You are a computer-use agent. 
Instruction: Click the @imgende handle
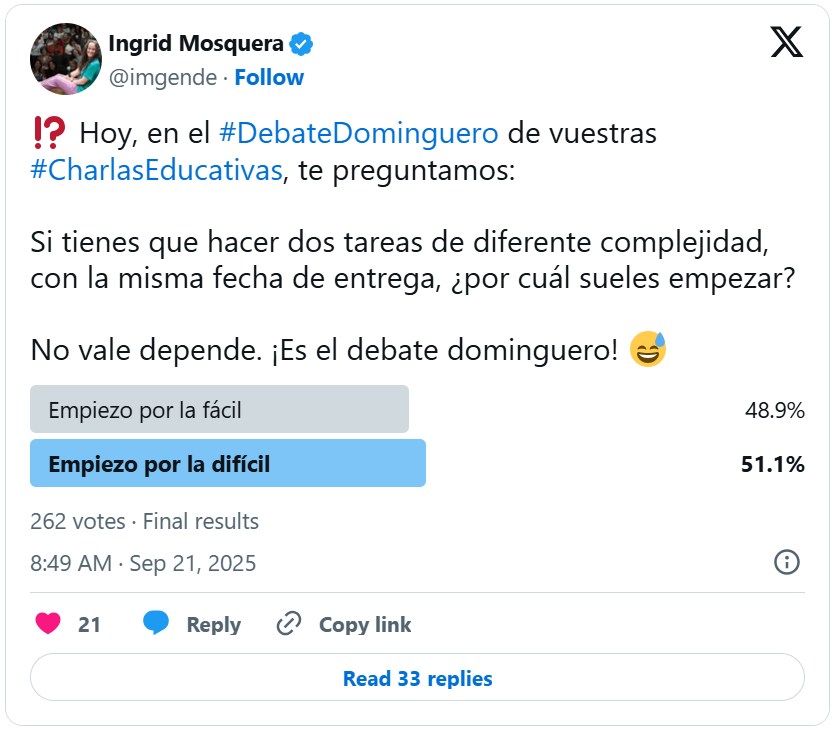tap(161, 77)
